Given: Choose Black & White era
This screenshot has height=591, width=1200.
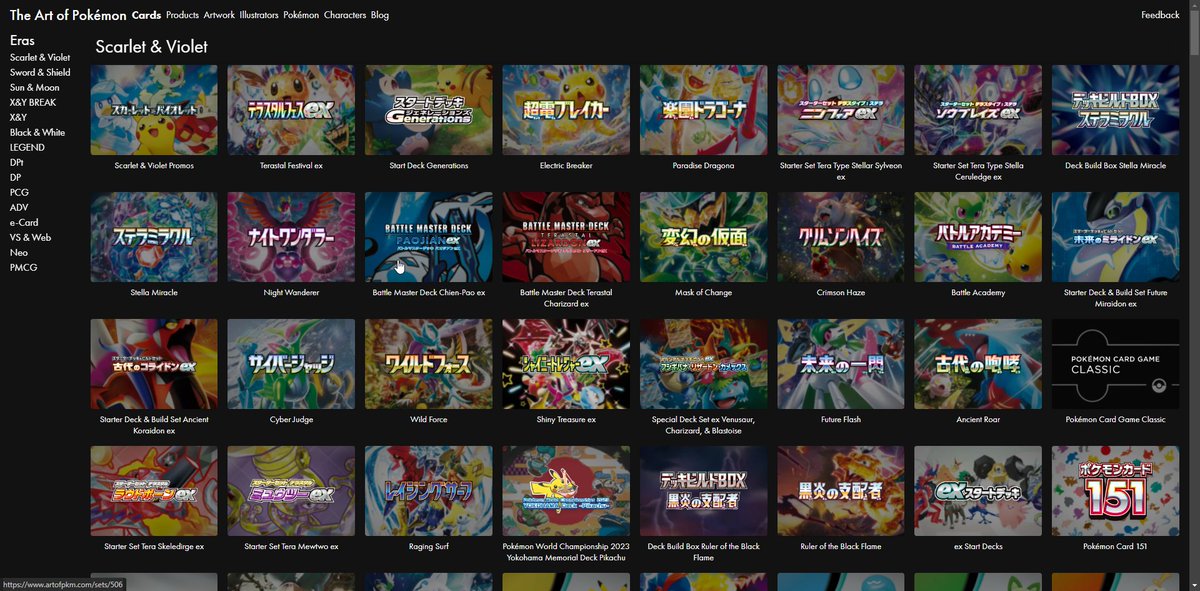Looking at the screenshot, I should pos(37,132).
